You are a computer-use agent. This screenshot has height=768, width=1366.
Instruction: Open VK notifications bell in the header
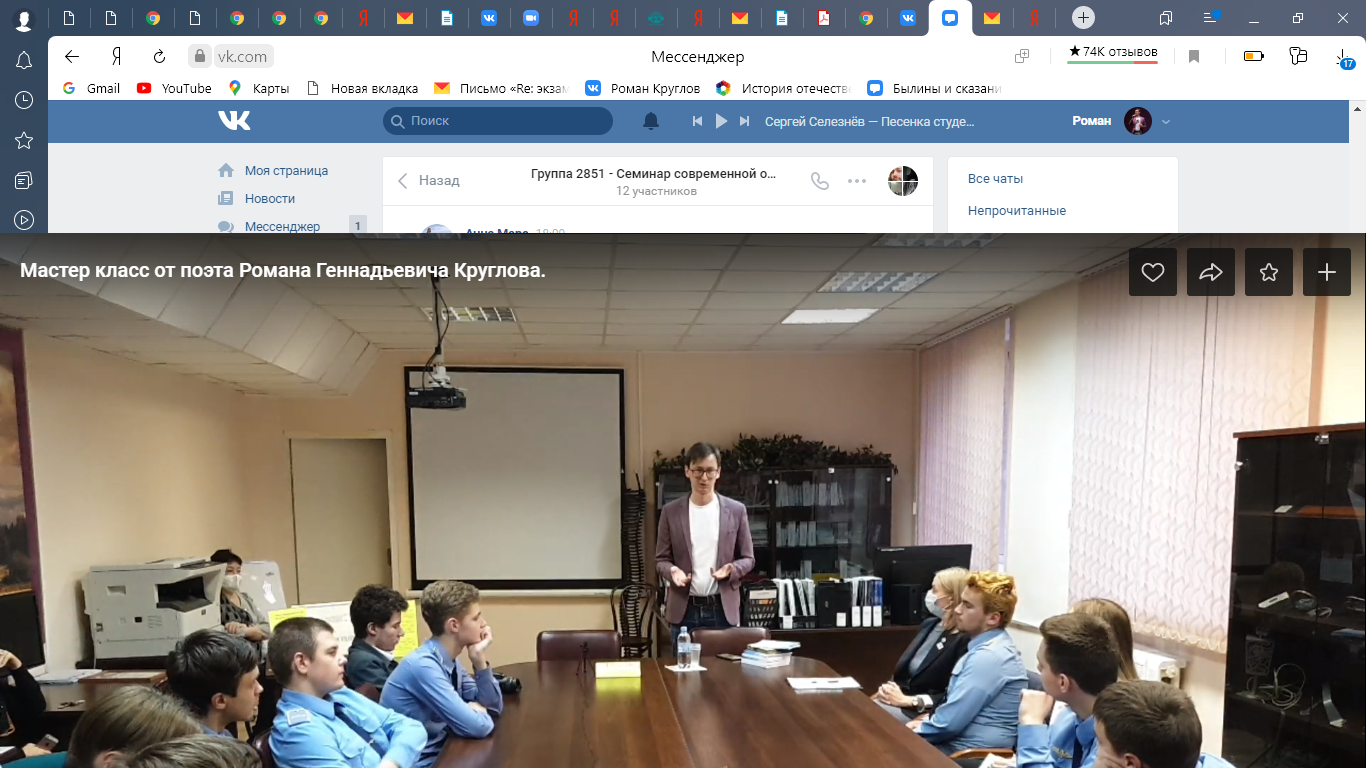[x=651, y=121]
